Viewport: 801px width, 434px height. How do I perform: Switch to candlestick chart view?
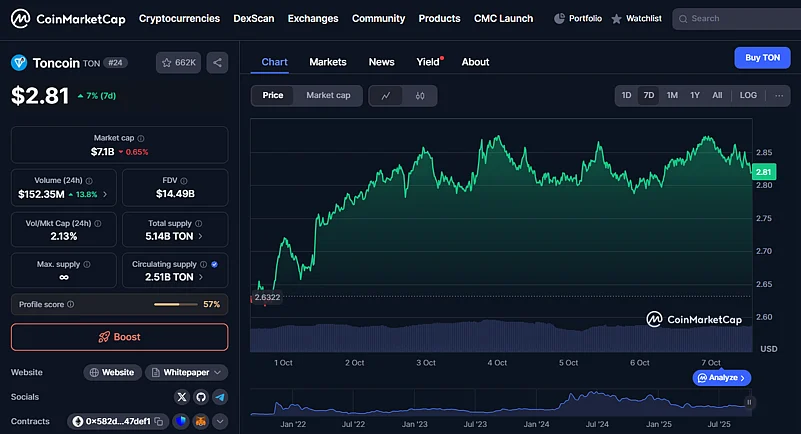[420, 96]
